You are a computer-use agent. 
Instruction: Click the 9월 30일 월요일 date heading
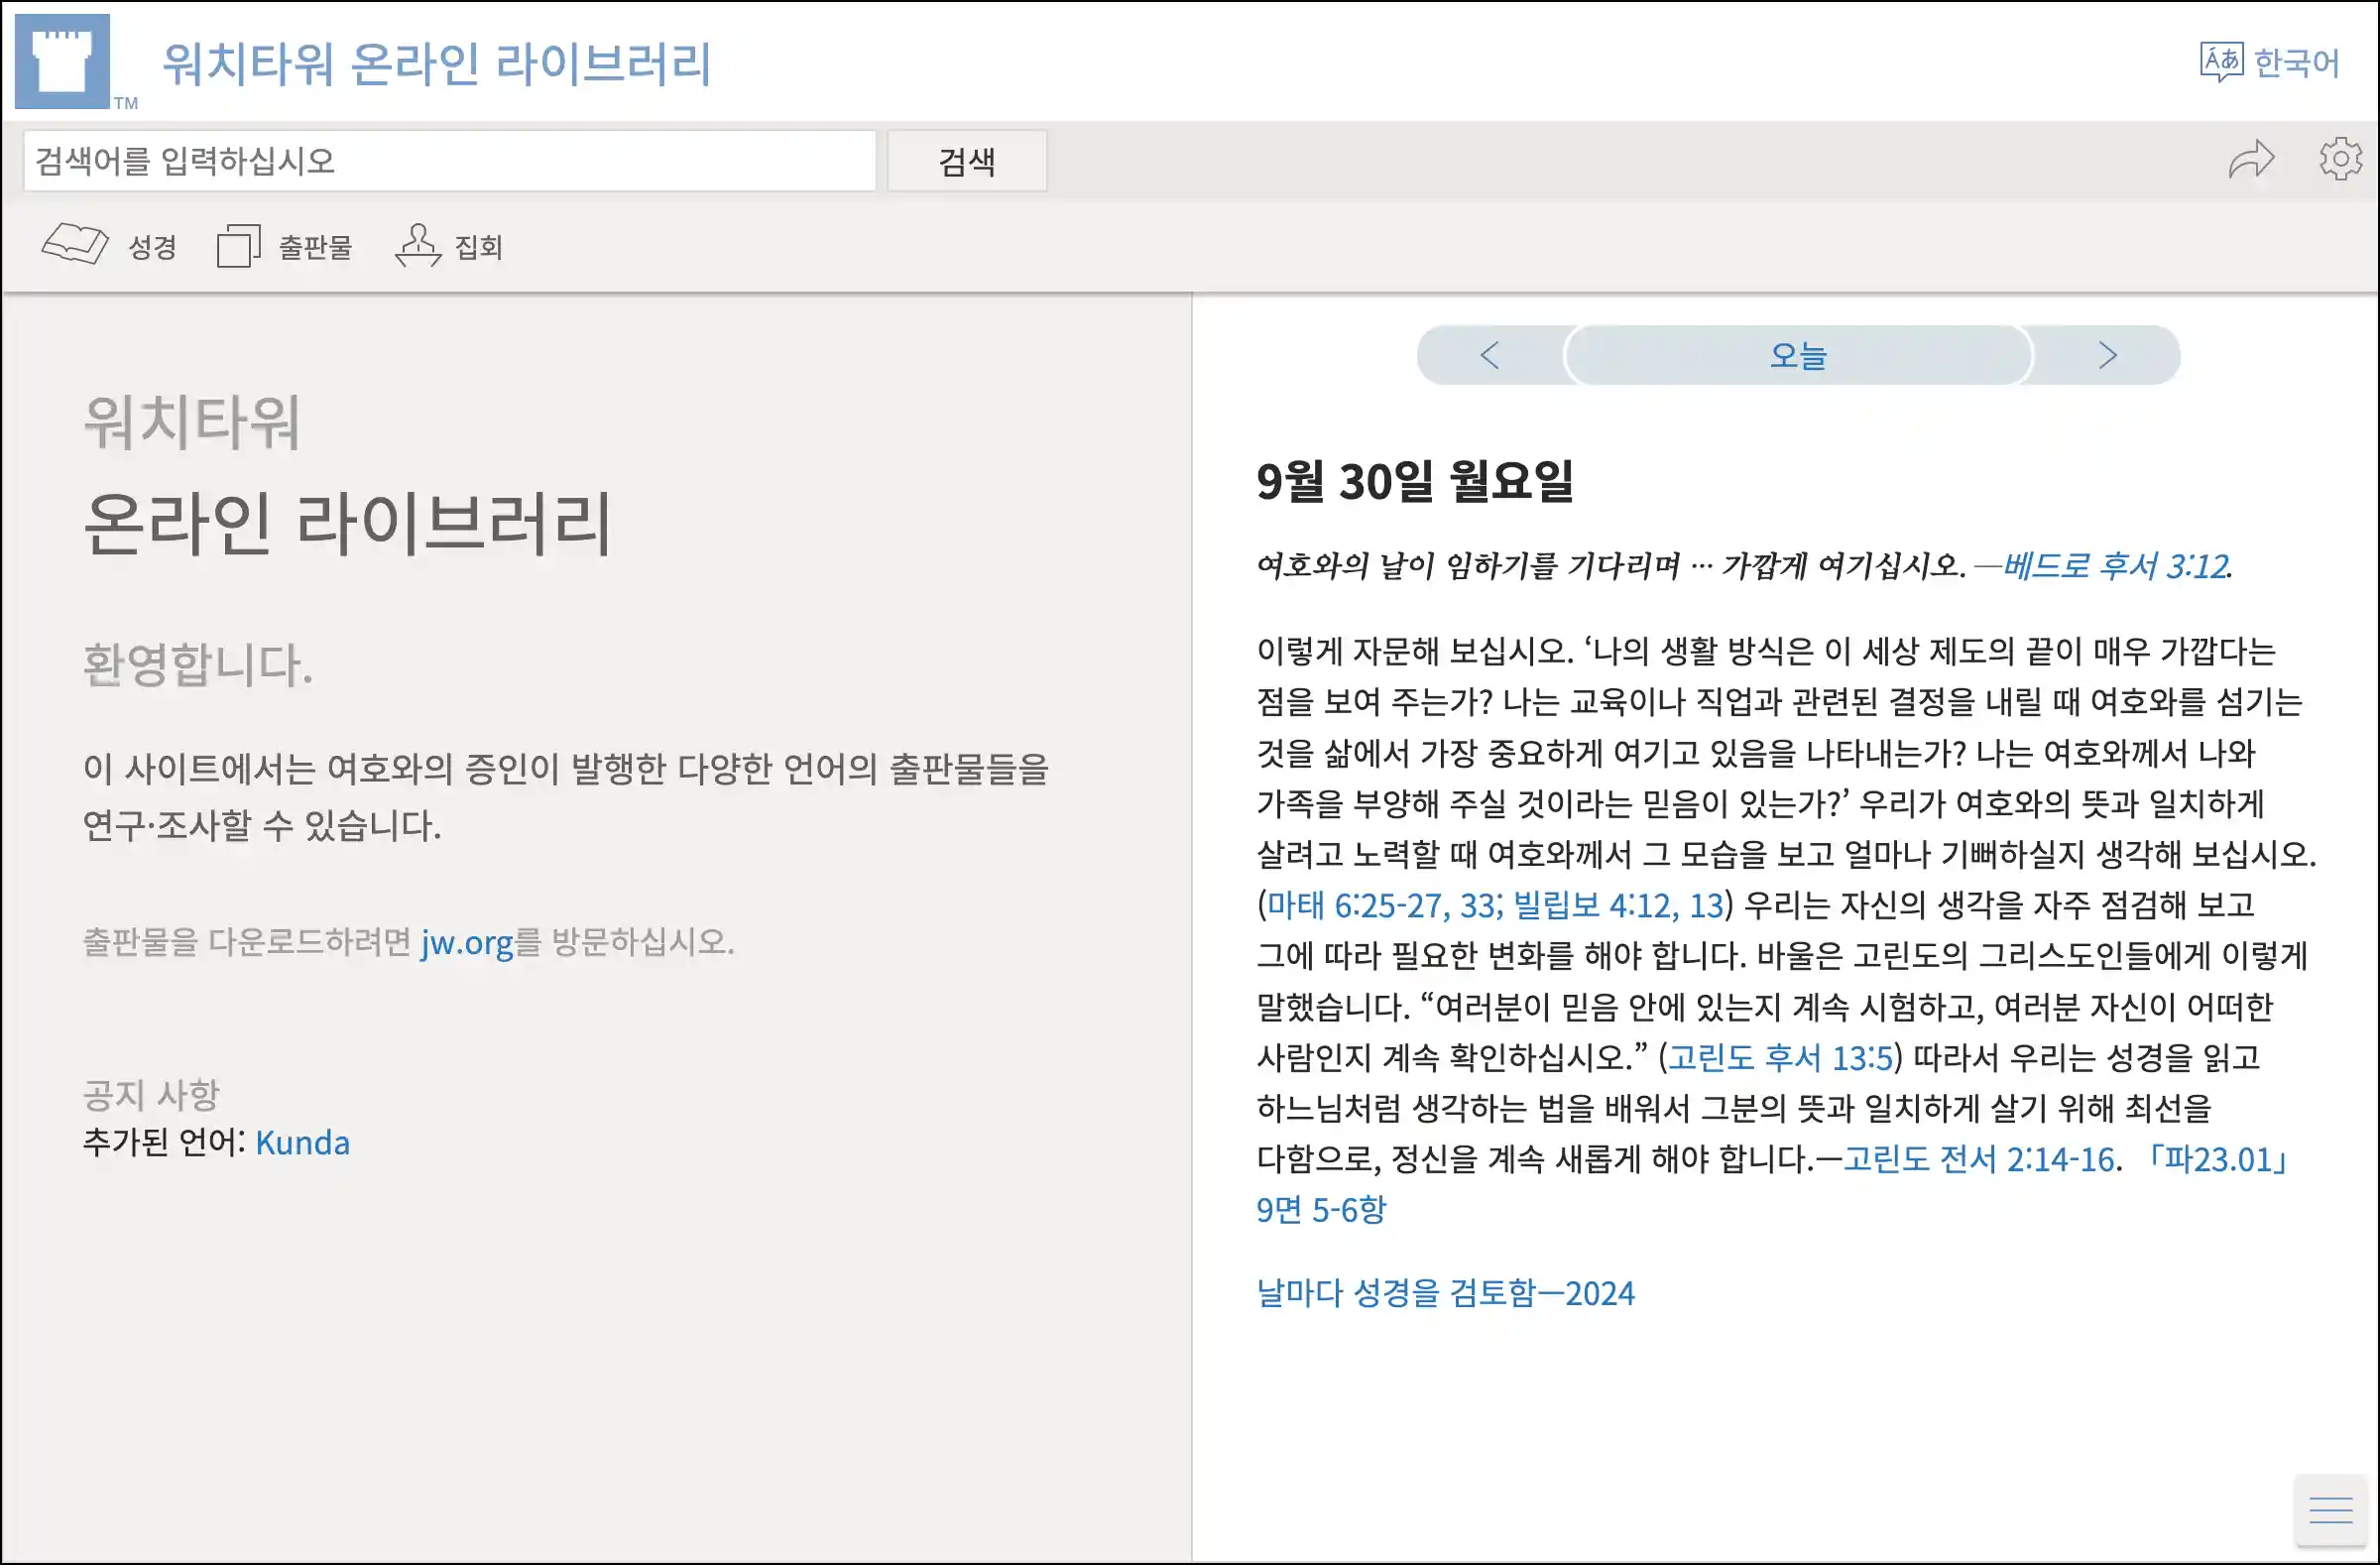[1415, 481]
